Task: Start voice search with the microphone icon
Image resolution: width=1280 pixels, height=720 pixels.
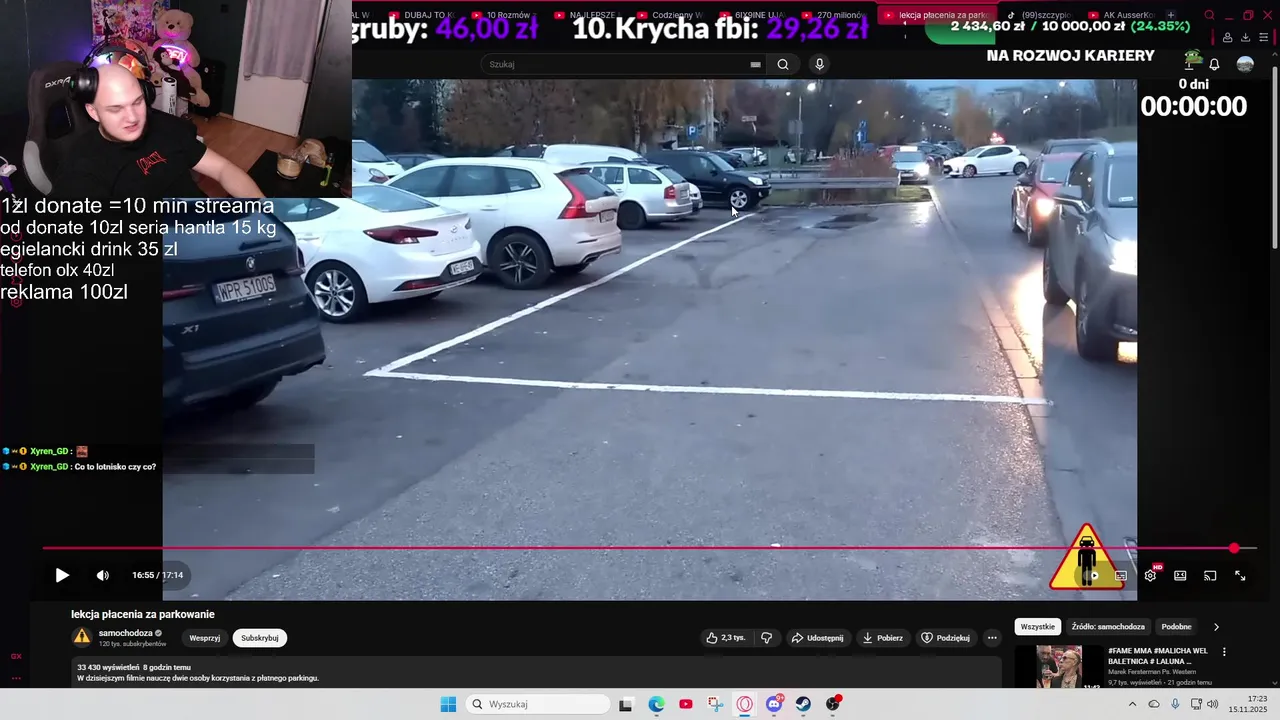Action: [820, 64]
